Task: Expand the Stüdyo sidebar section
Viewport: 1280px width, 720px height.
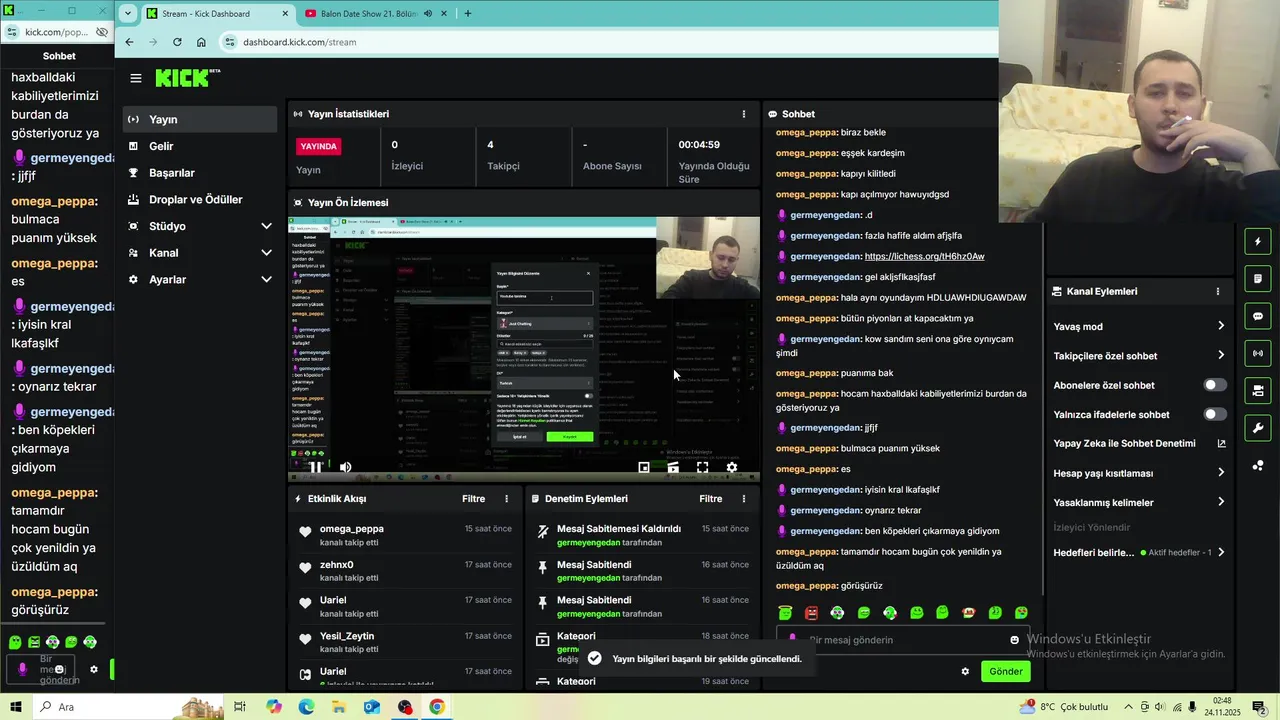Action: 199,226
